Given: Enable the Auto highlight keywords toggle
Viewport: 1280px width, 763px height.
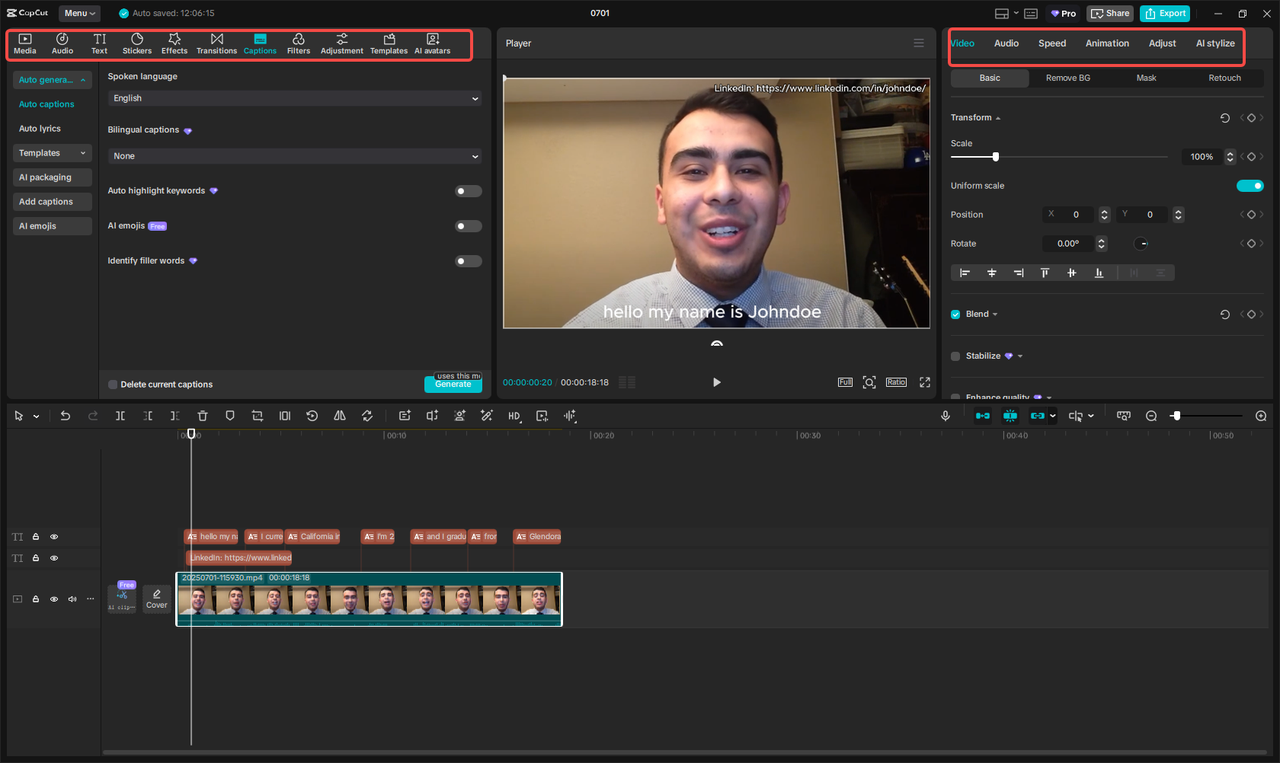Looking at the screenshot, I should point(467,190).
